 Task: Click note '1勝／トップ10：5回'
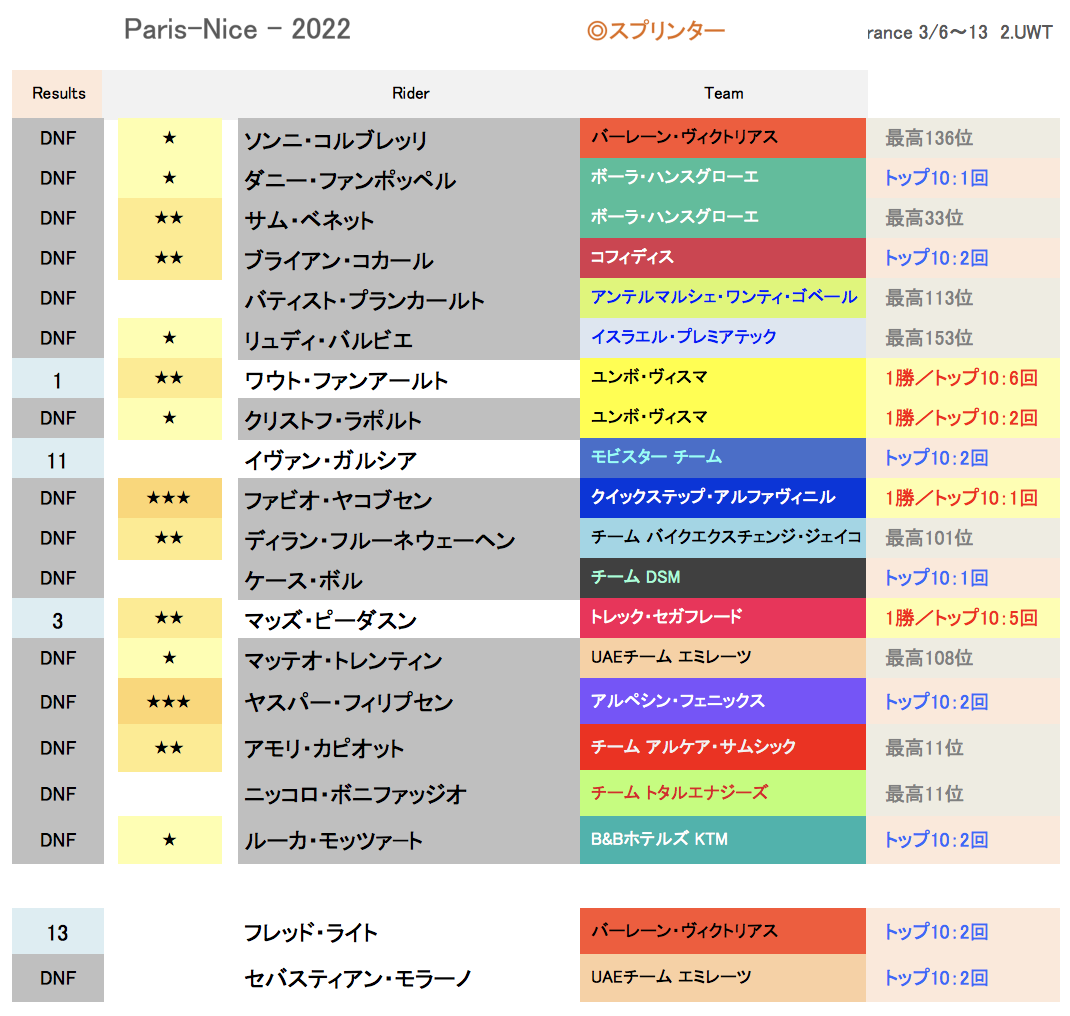(x=961, y=618)
